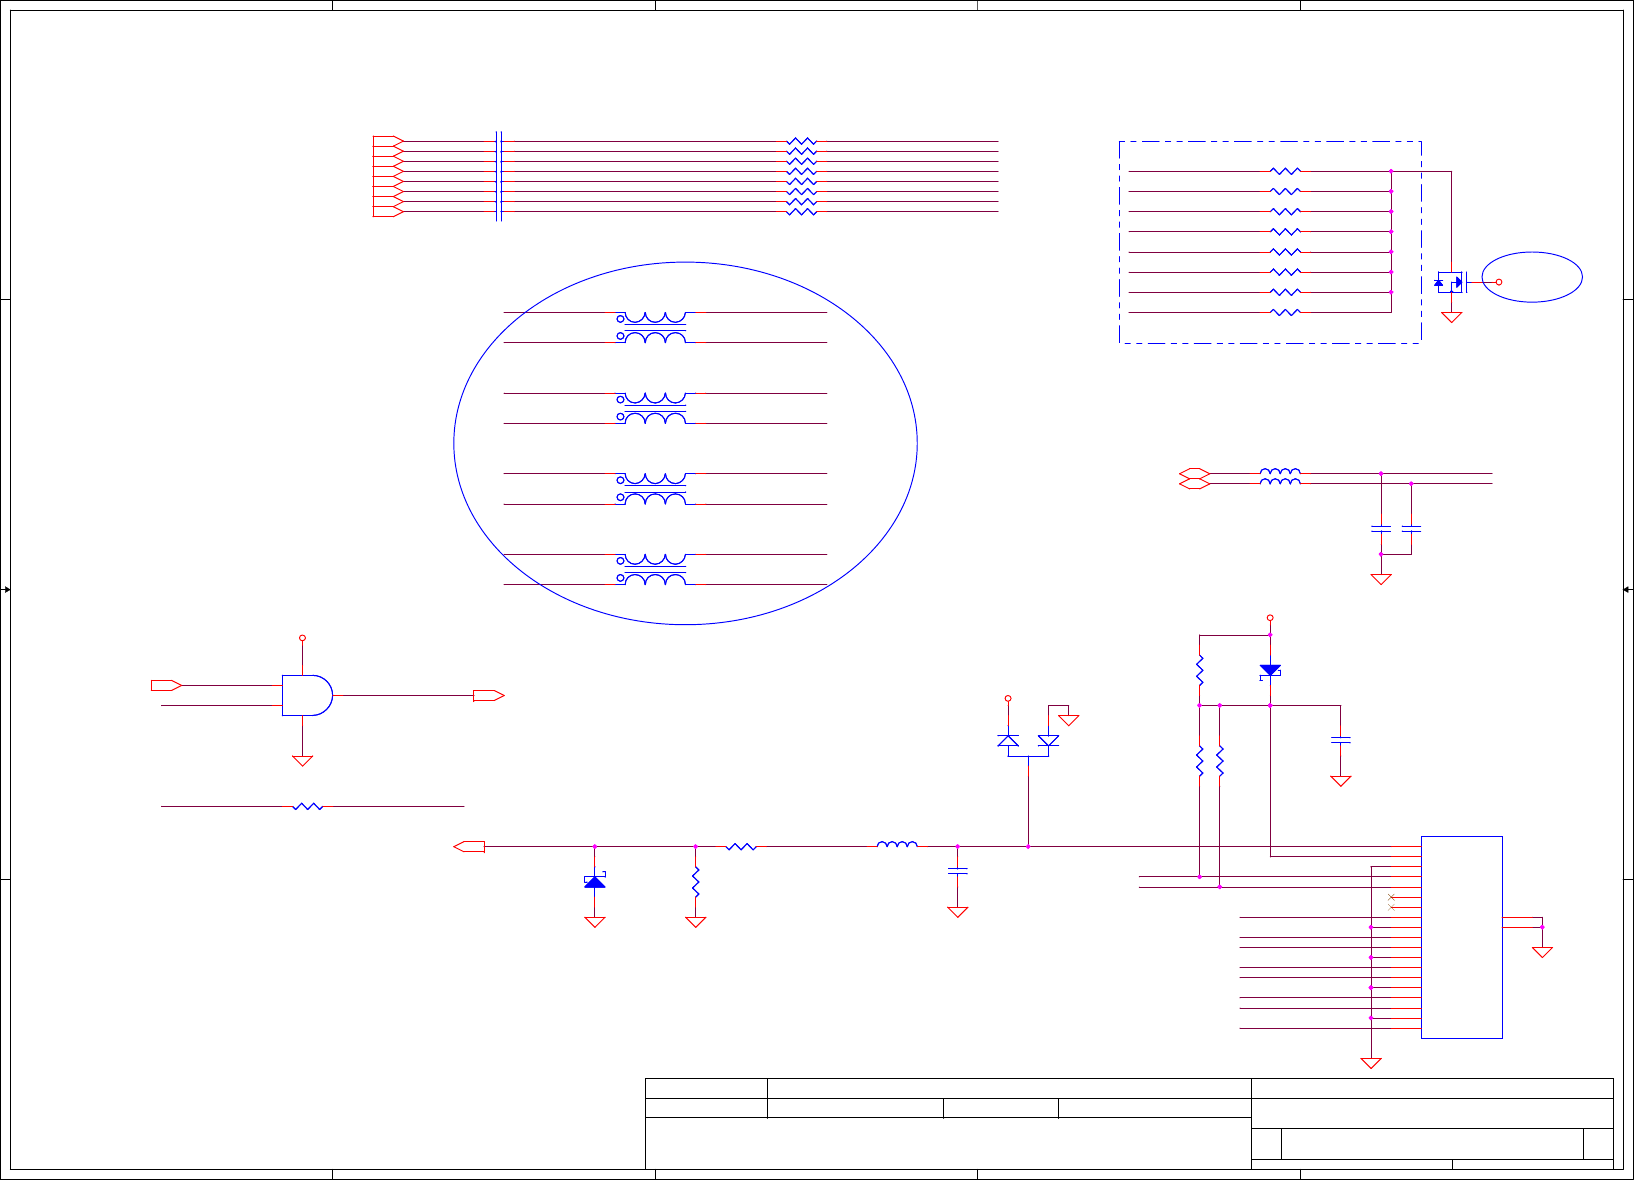Image resolution: width=1634 pixels, height=1180 pixels.
Task: Click the dual diode pair symbol
Action: click(x=1028, y=741)
